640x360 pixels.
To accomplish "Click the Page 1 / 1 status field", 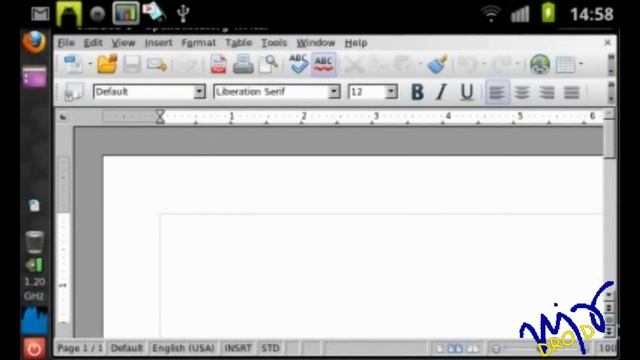I will [x=80, y=348].
